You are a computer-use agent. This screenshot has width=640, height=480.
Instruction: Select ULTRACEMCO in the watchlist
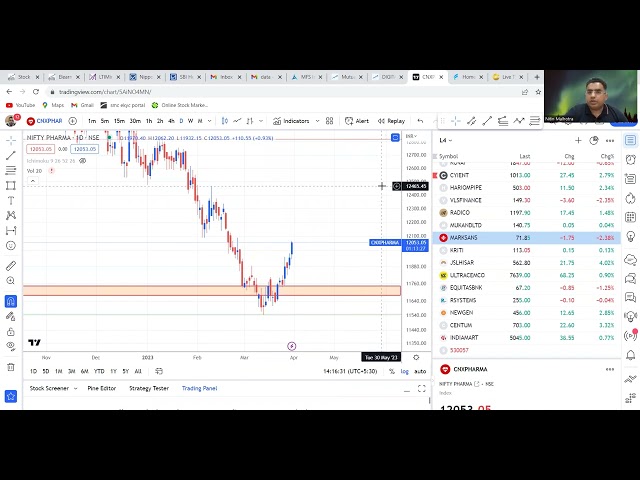tap(527, 275)
